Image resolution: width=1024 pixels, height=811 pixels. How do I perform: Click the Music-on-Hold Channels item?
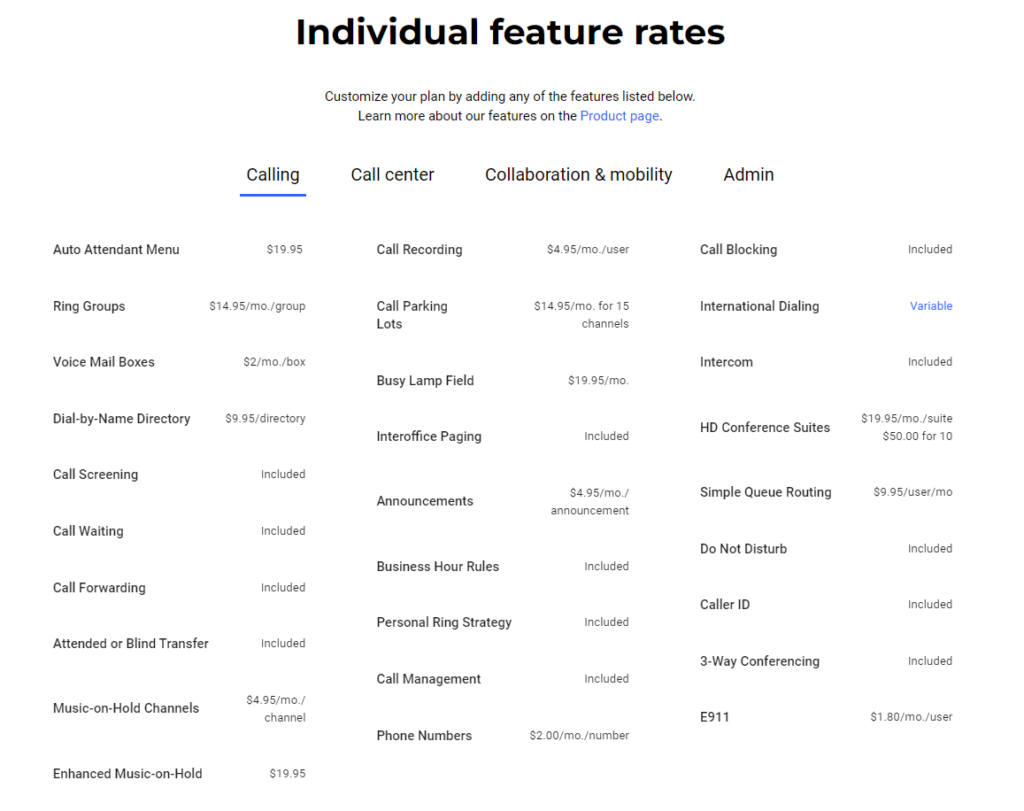126,708
